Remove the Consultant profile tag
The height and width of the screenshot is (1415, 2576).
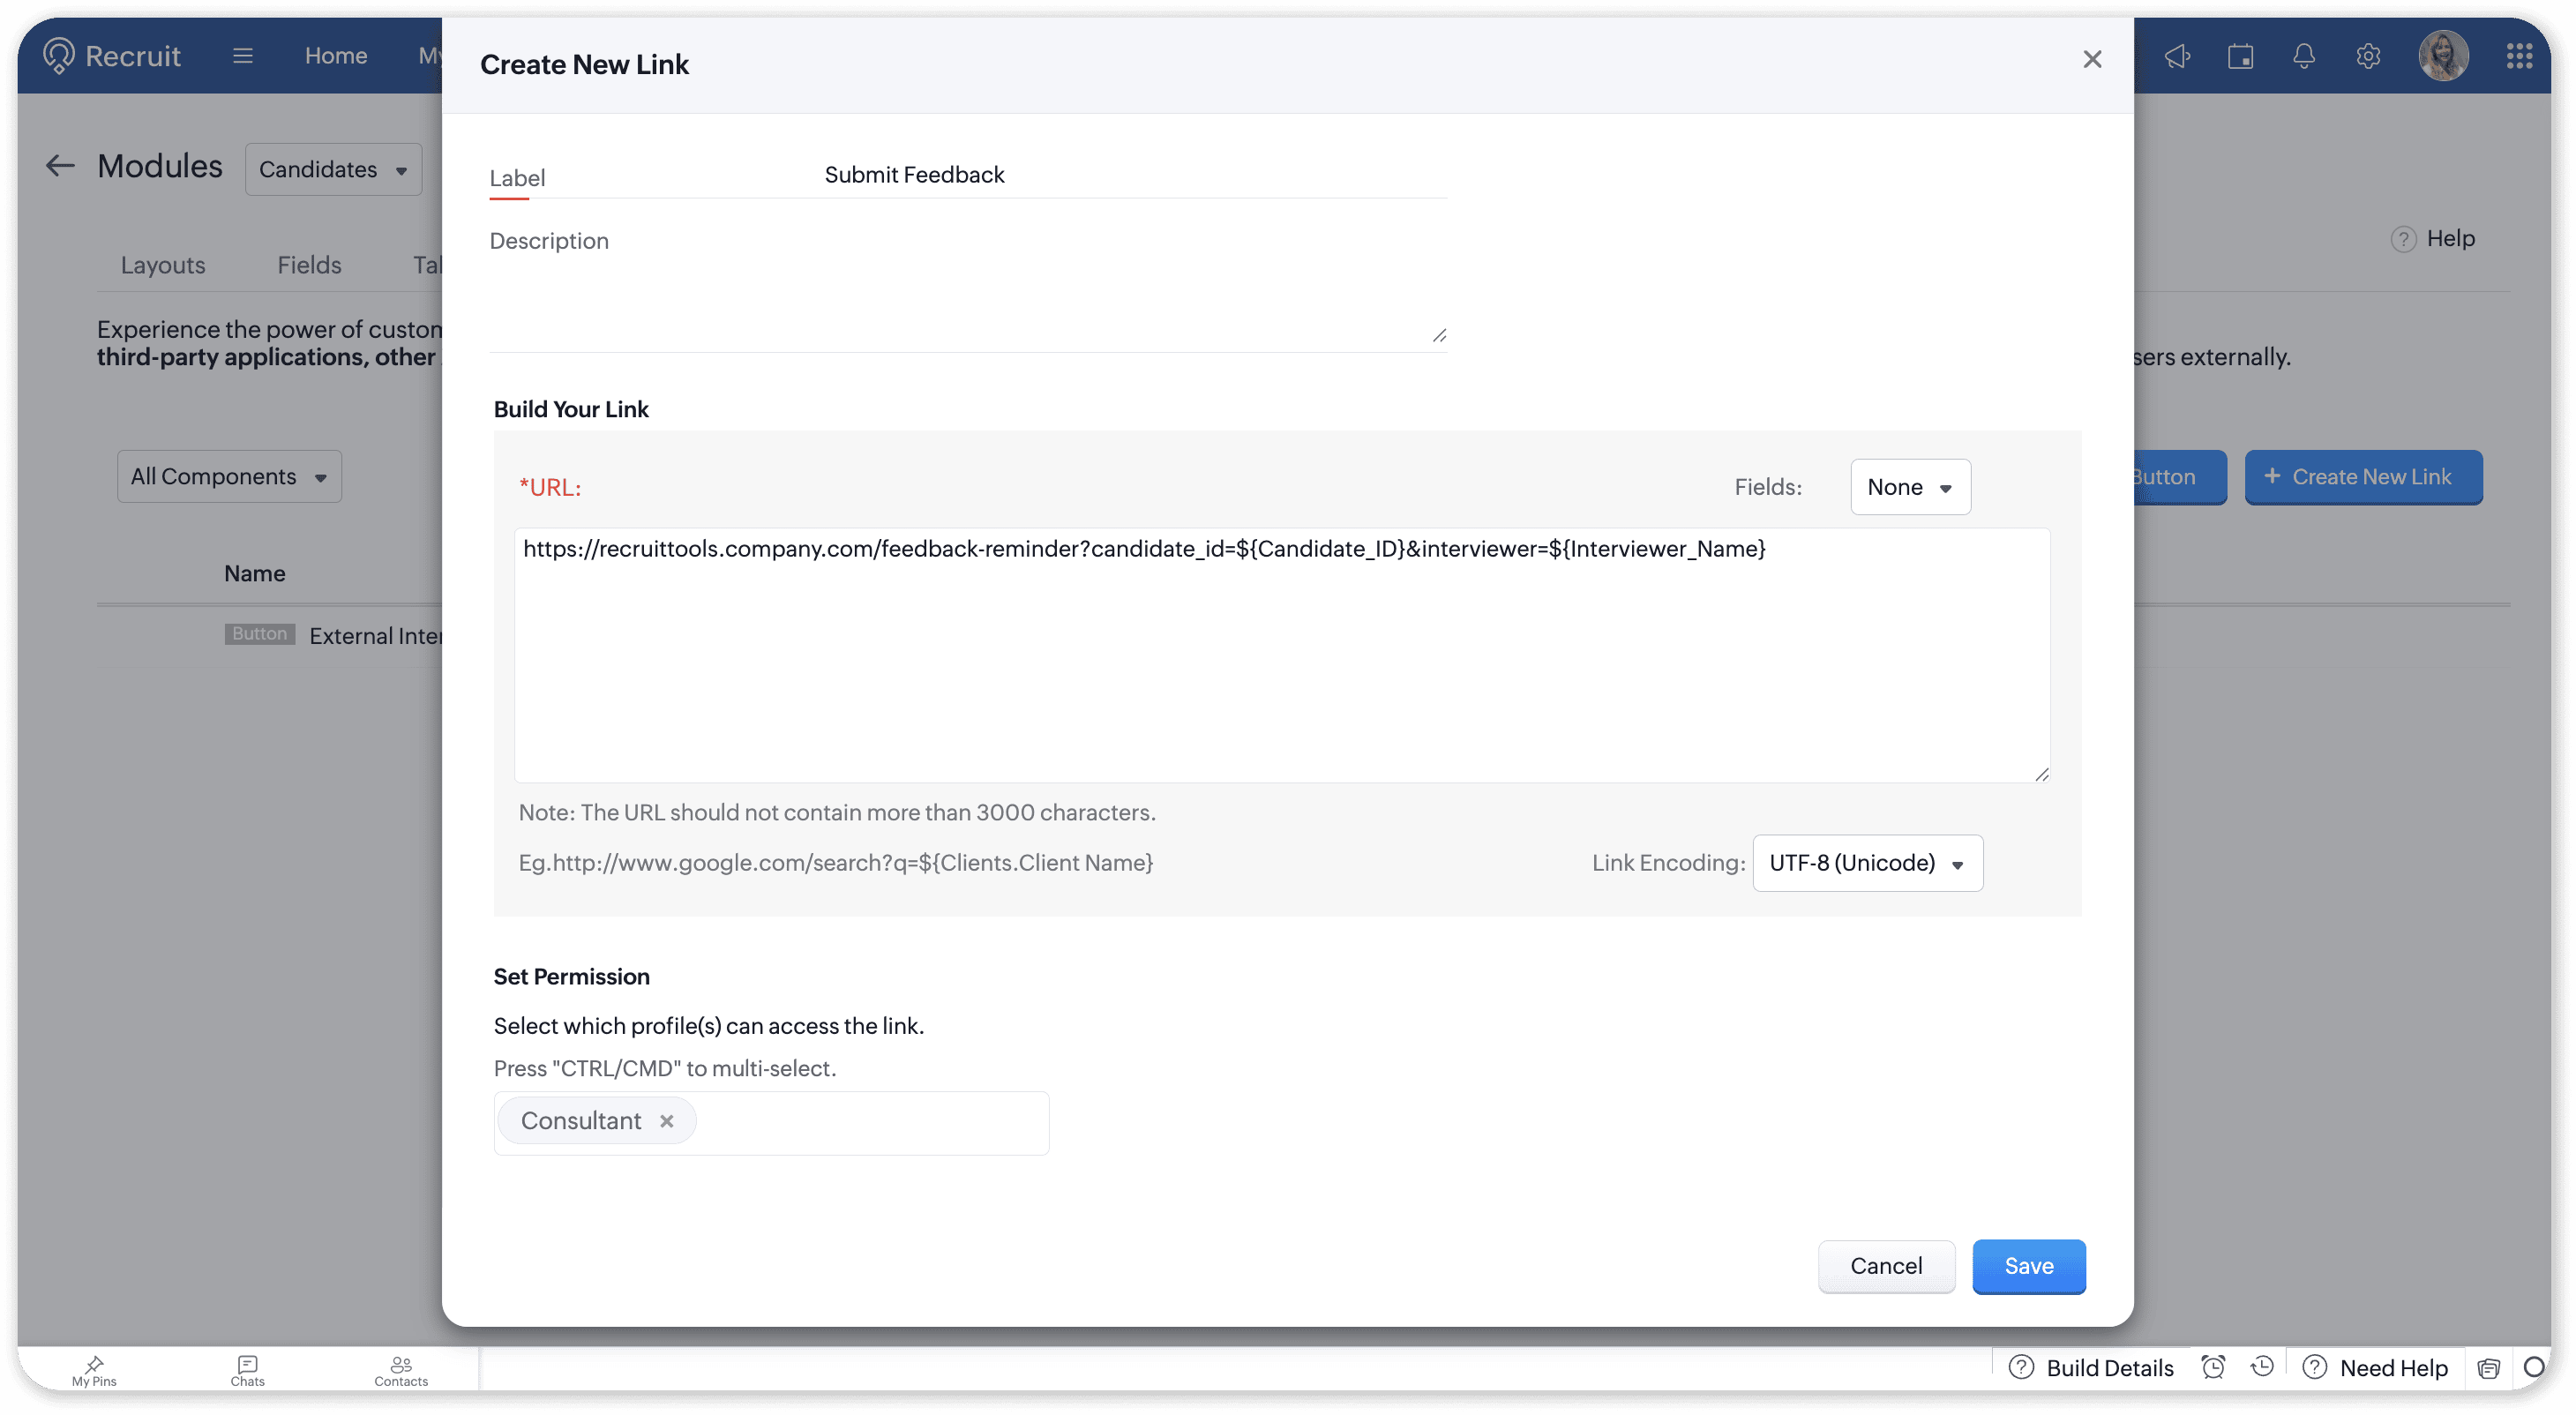click(667, 1121)
